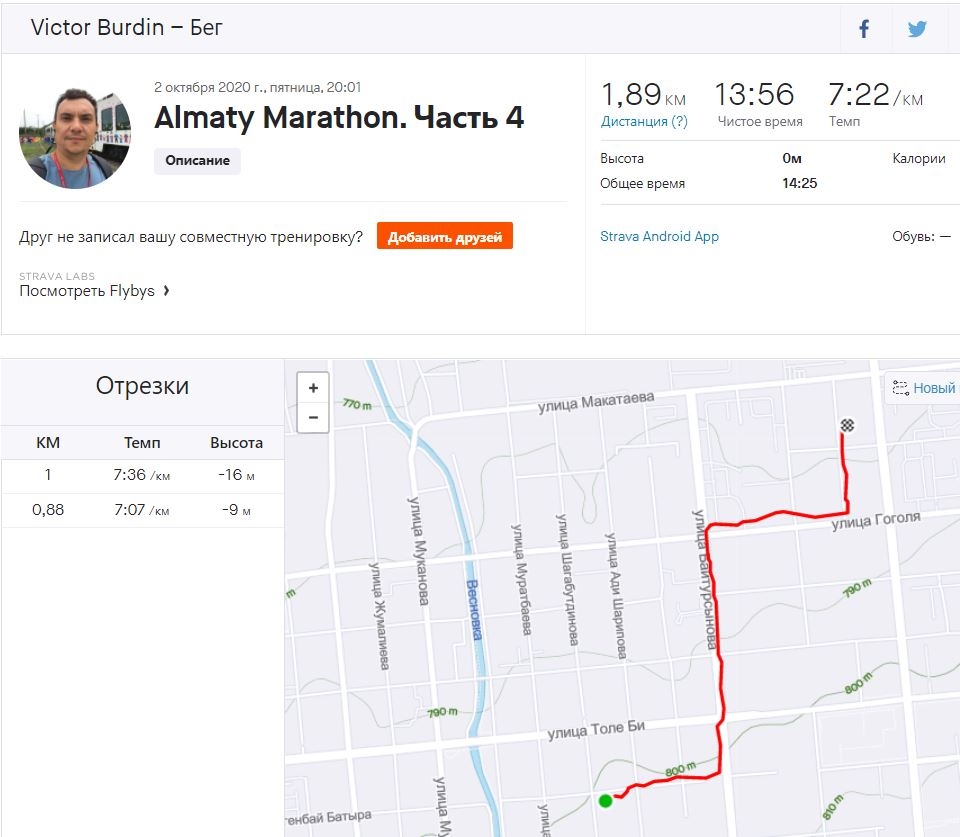
Task: Click the Victor Burdin – Бег title
Action: click(127, 27)
